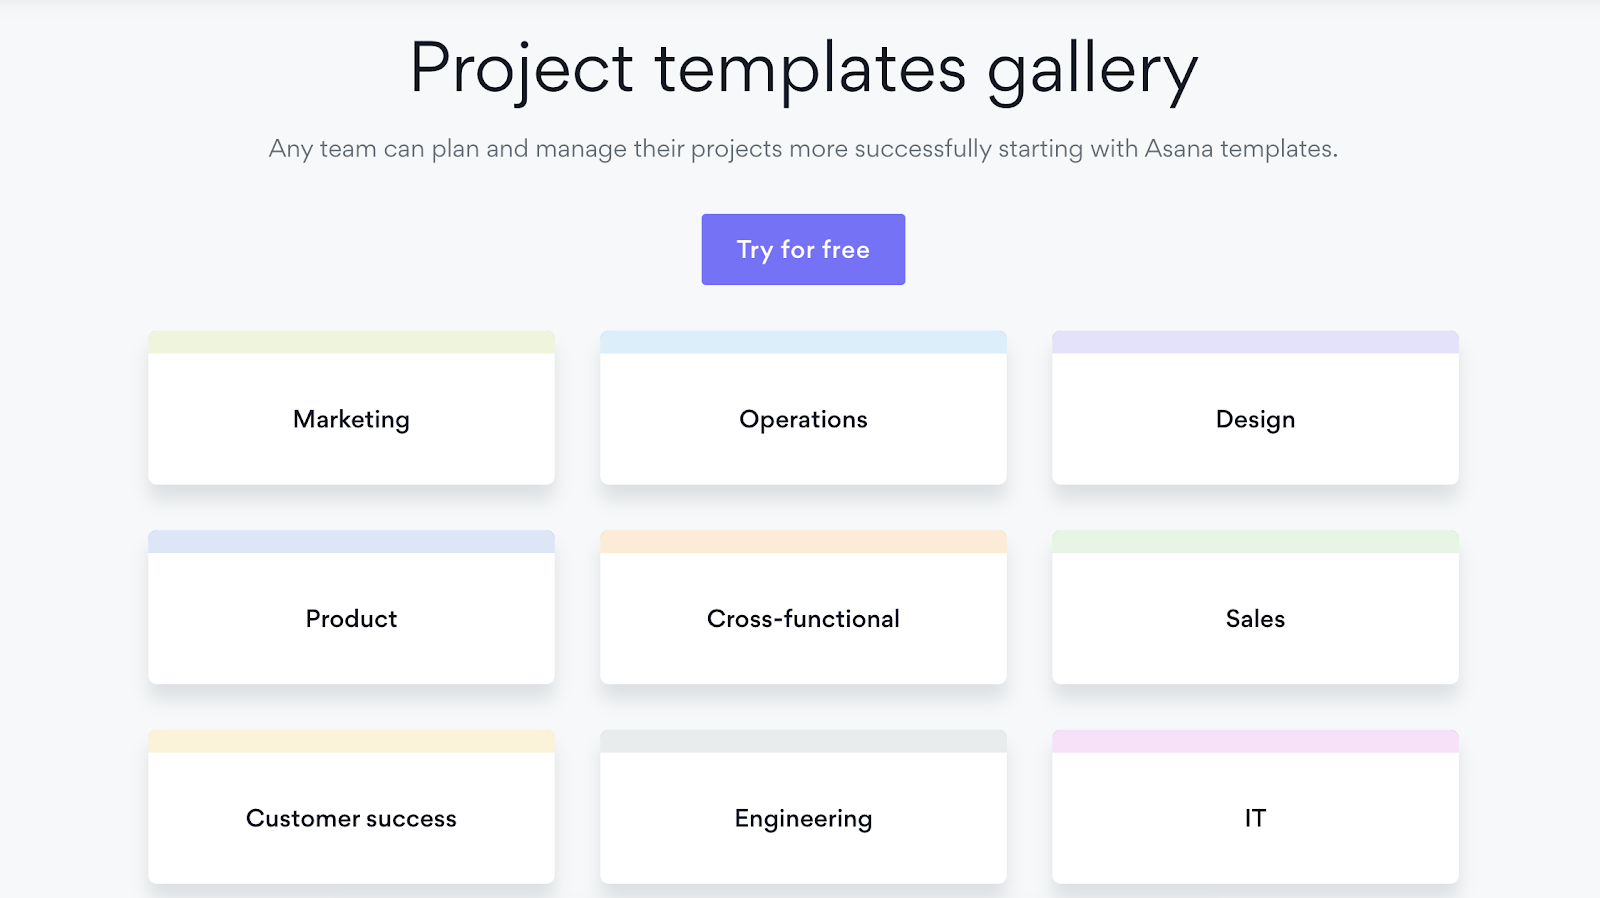Screen dimensions: 1600x898
Task: Click the pink strip atop the IT card
Action: 1255,741
